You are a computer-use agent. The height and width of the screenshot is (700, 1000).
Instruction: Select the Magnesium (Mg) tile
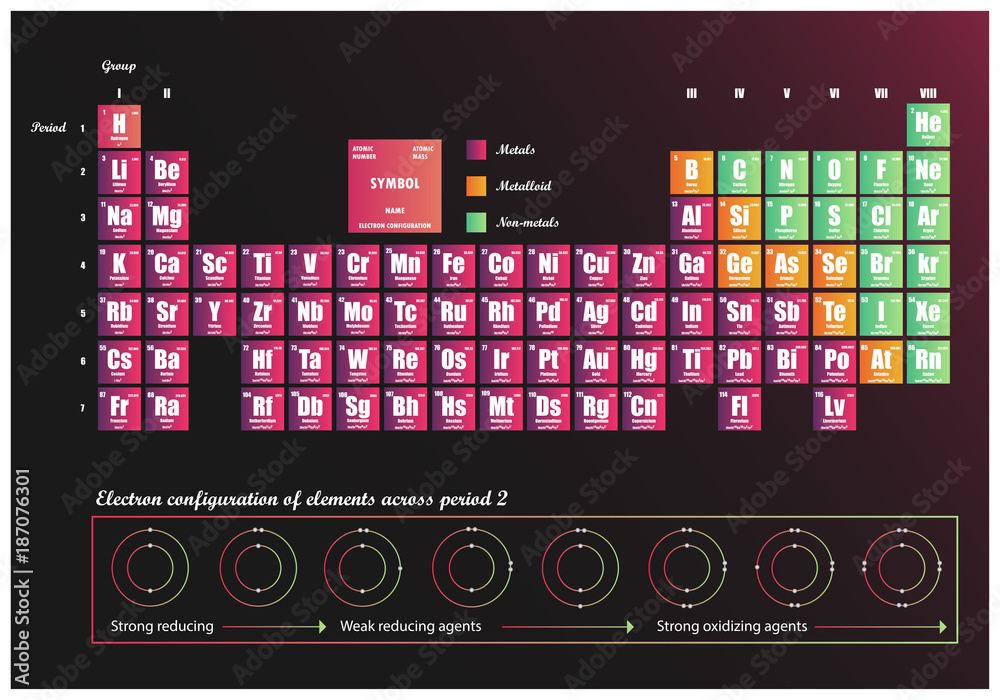click(166, 219)
